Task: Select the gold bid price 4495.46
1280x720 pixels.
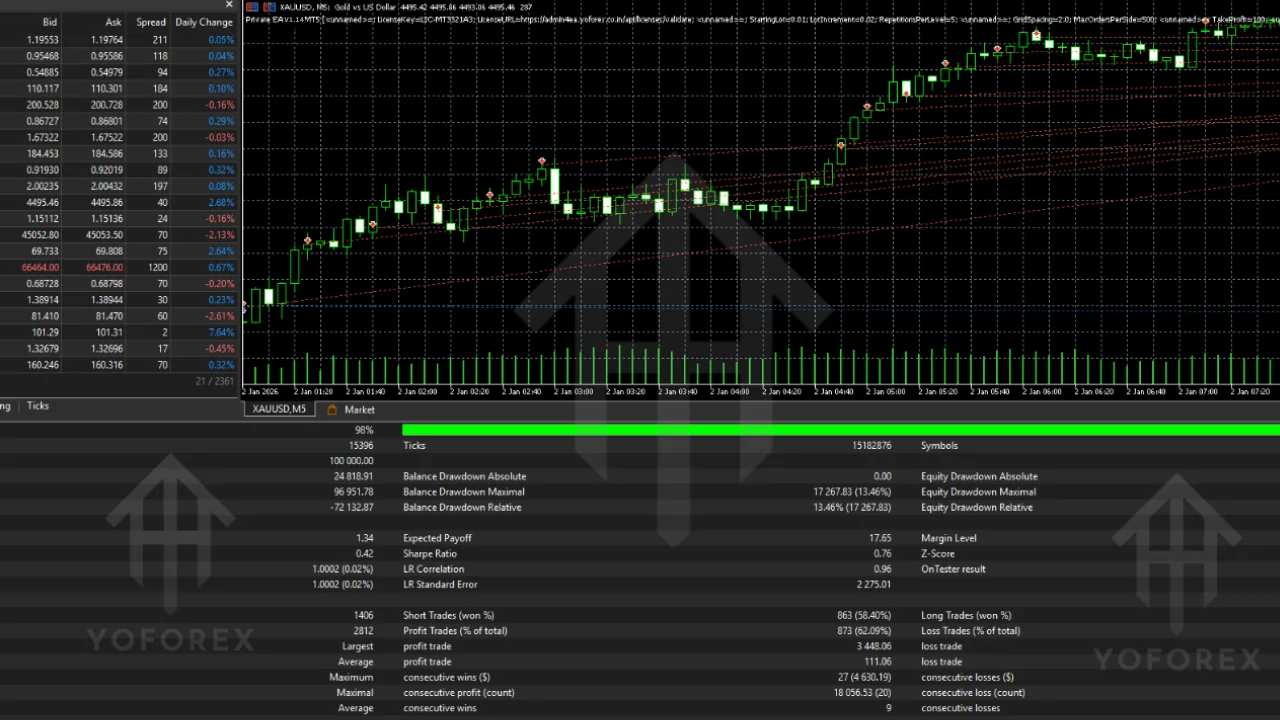Action: [x=43, y=203]
